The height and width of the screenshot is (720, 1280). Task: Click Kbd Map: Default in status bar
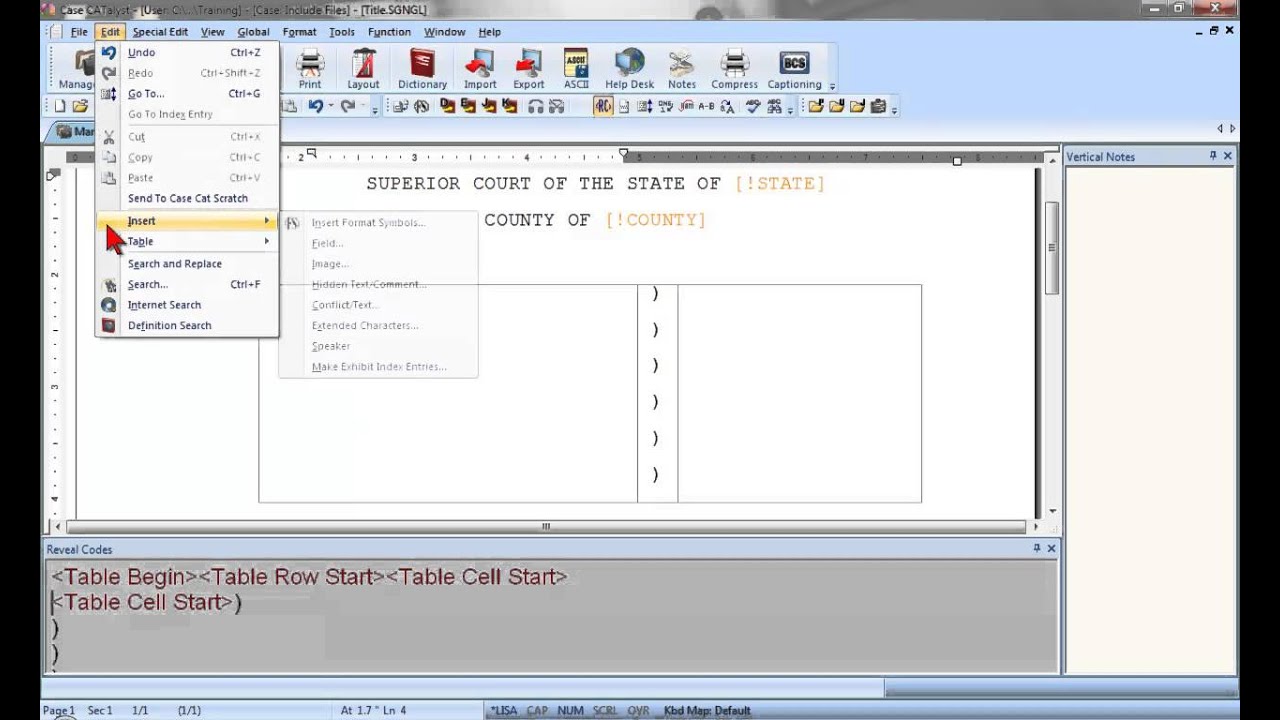tap(707, 711)
